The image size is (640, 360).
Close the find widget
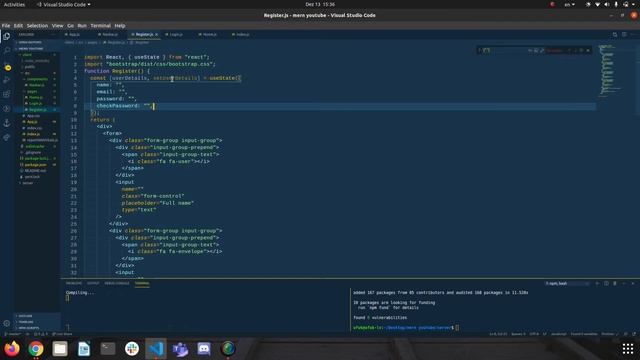[588, 51]
